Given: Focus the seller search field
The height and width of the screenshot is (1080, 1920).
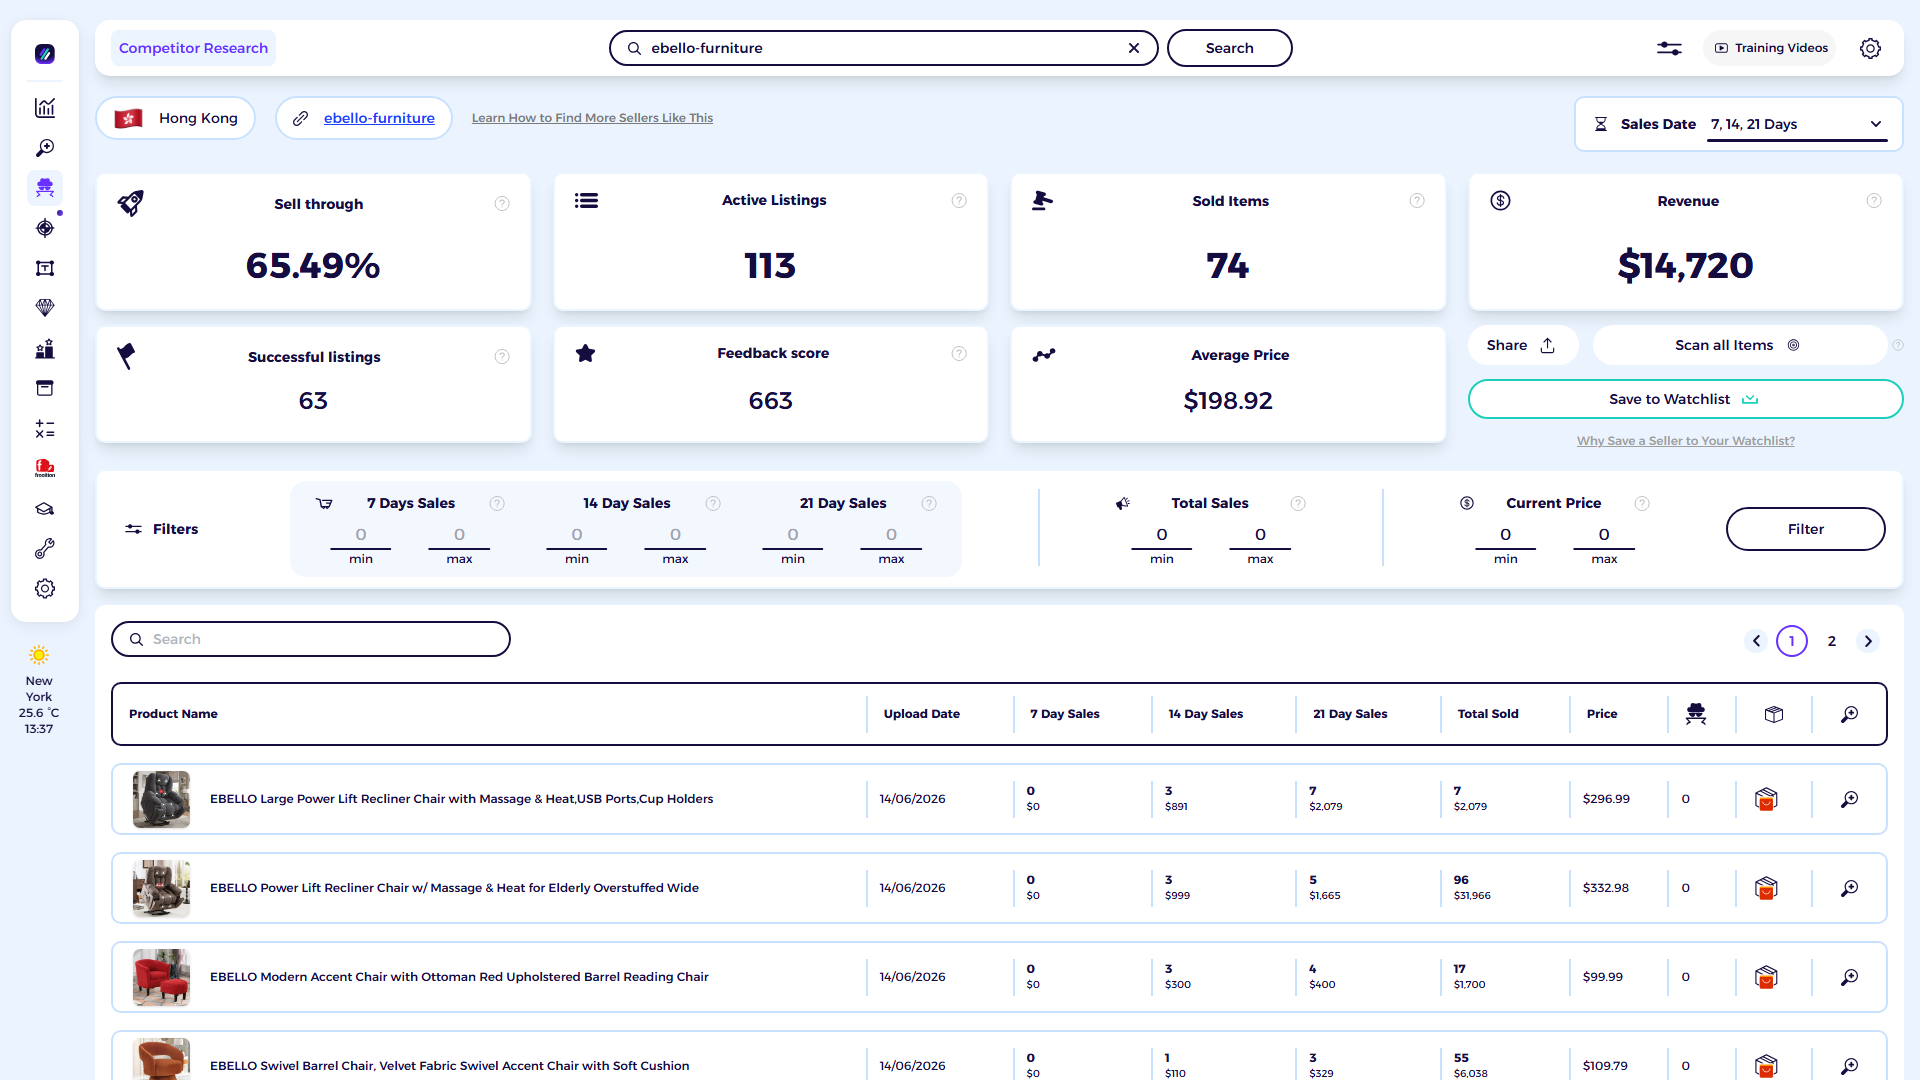Looking at the screenshot, I should 883,48.
